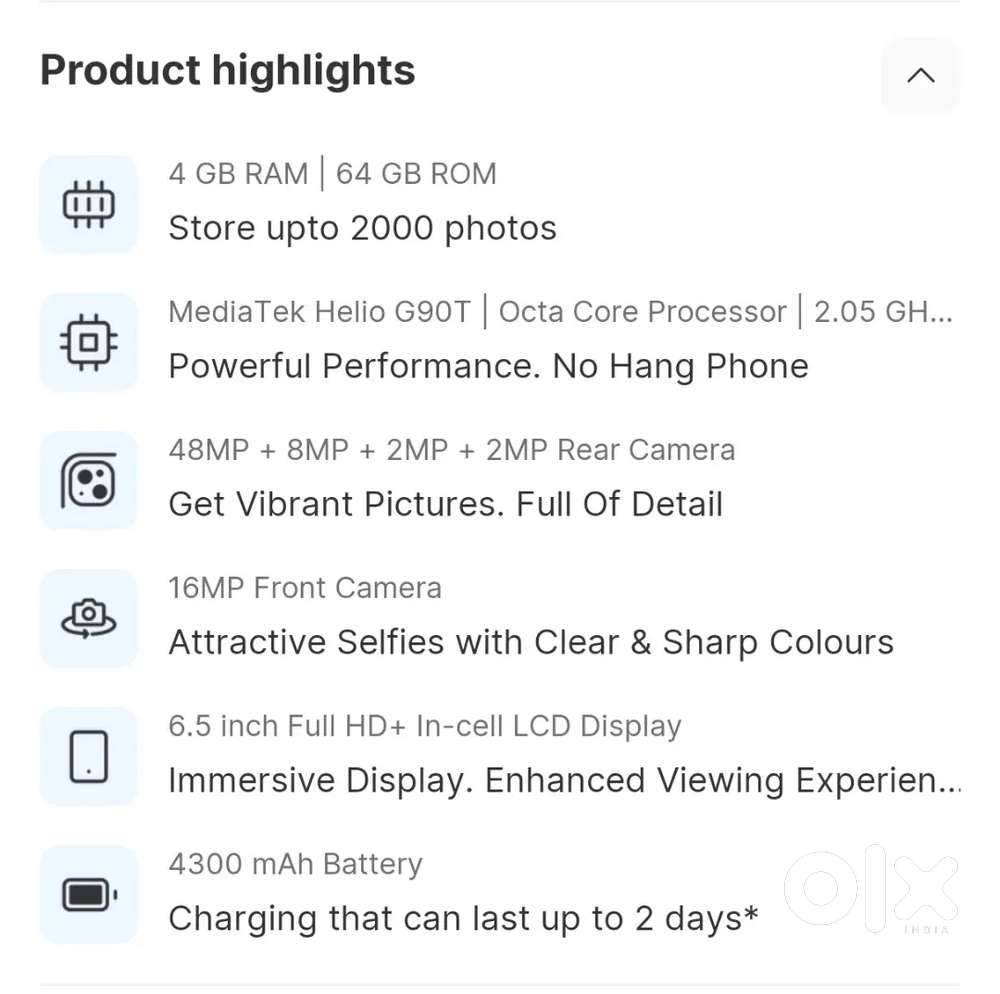Select the phone display icon

(x=88, y=756)
